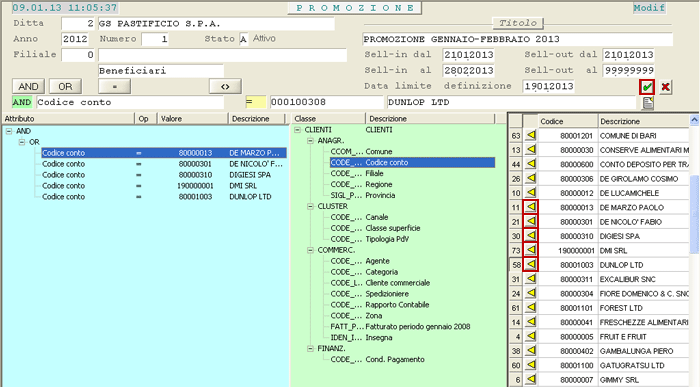
Task: Add GAMBALUNGA PIERO via arrow icon
Action: tap(530, 350)
